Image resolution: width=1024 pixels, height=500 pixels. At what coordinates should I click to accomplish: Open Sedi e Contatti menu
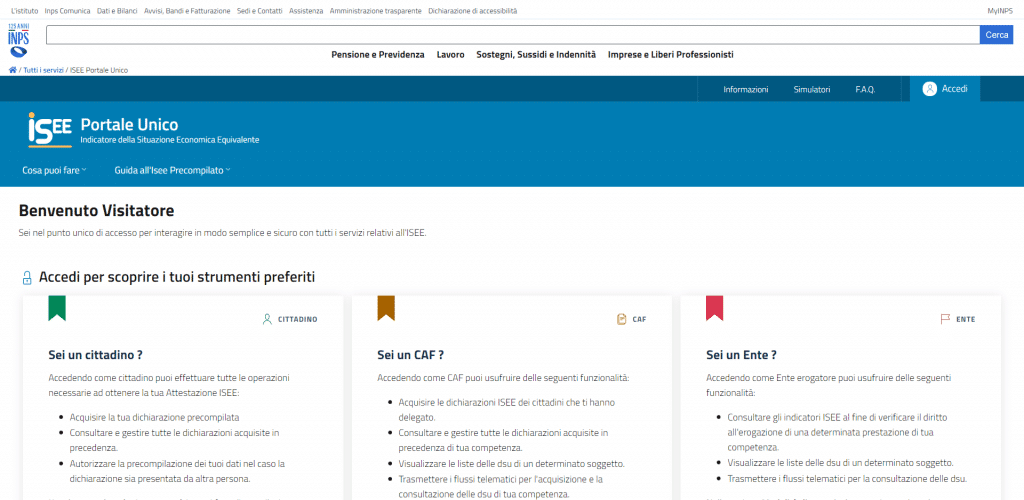click(x=260, y=11)
